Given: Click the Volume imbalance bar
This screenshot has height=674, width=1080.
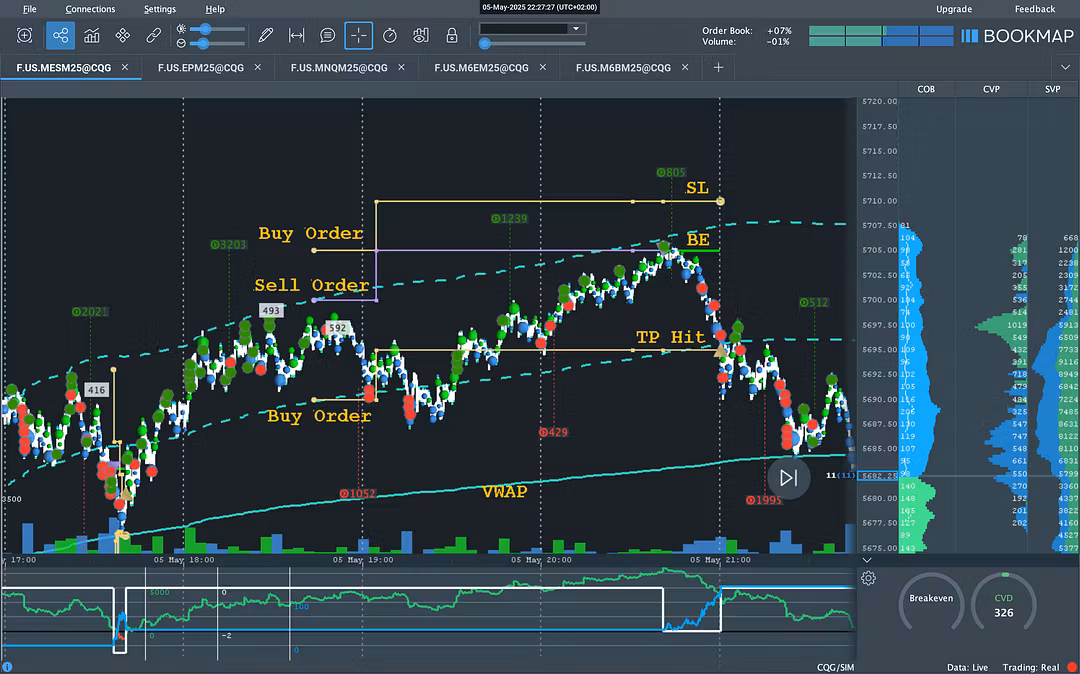Looking at the screenshot, I should pyautogui.click(x=881, y=42).
